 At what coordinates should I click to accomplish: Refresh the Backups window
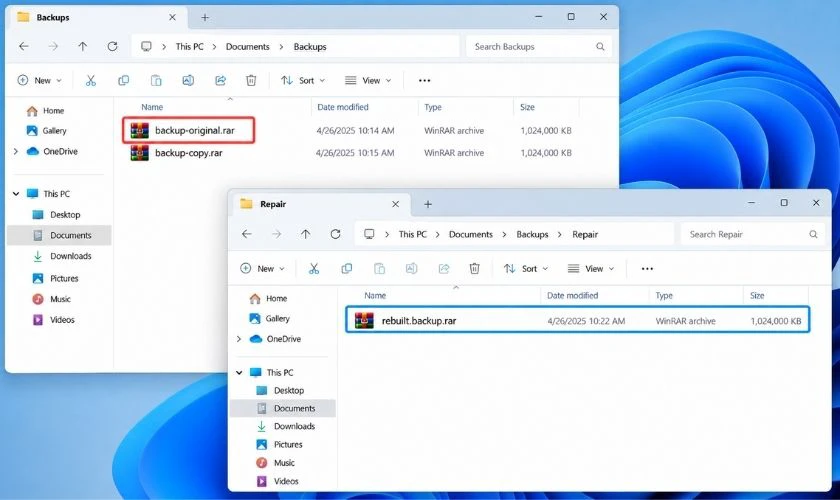pos(112,47)
